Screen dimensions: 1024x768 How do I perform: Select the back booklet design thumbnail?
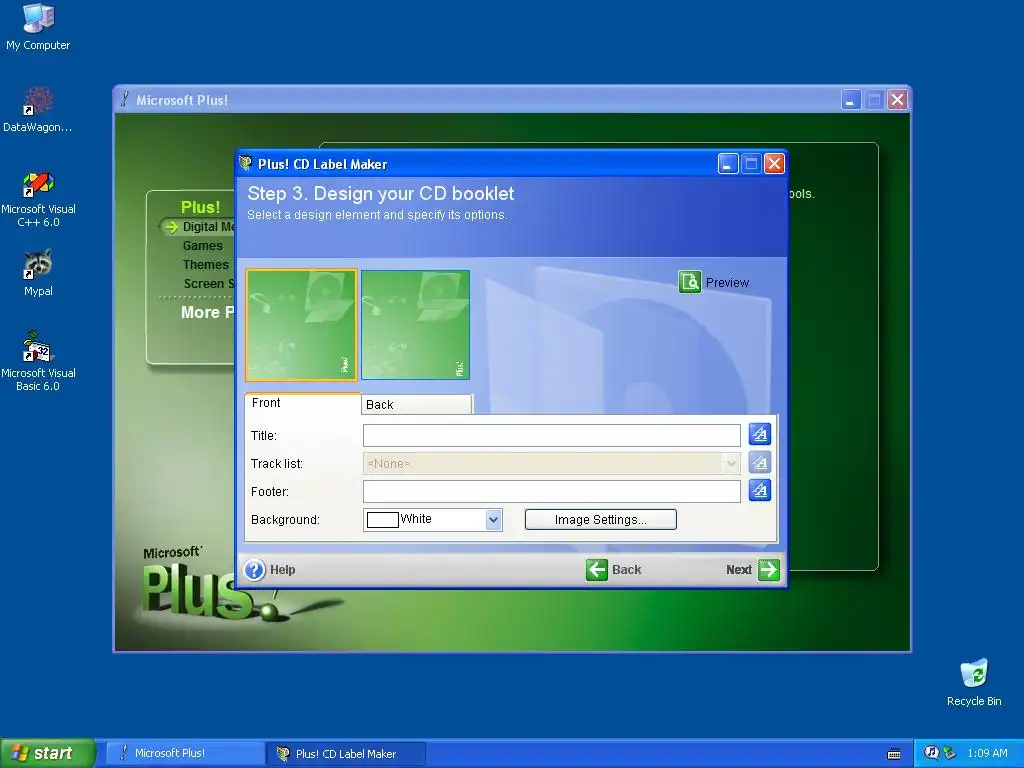[415, 325]
